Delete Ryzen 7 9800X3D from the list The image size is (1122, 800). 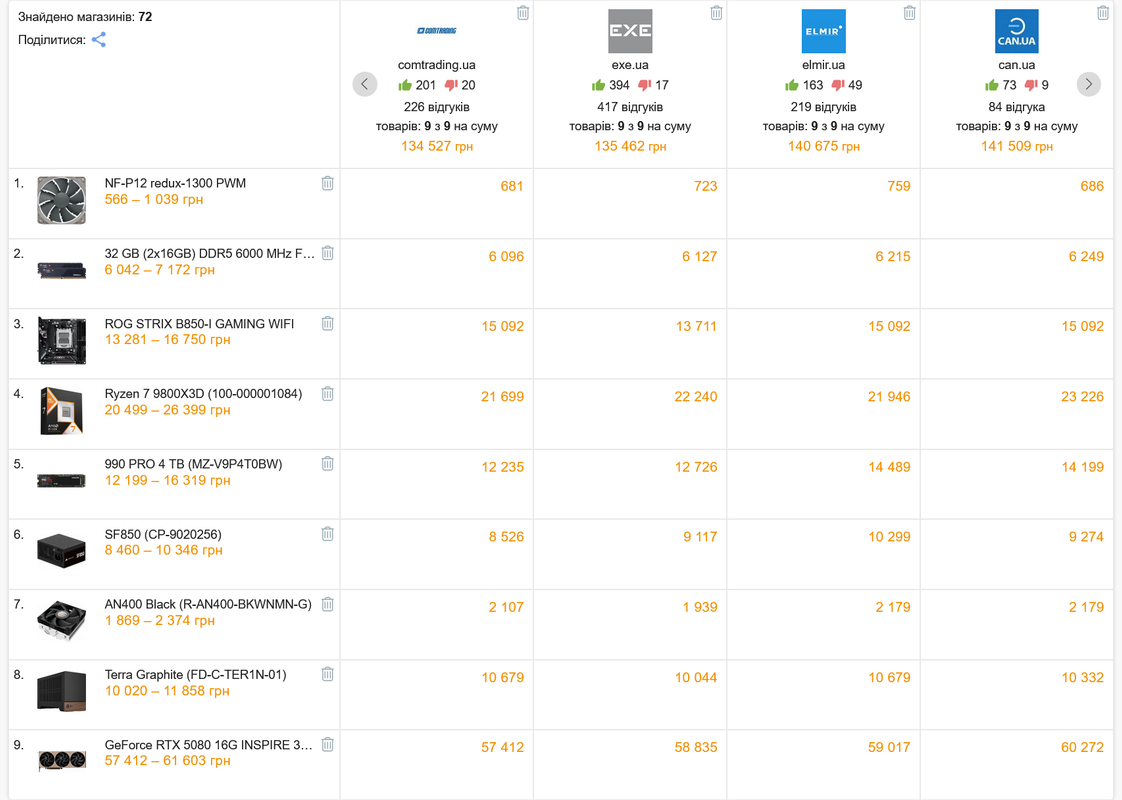[x=328, y=394]
